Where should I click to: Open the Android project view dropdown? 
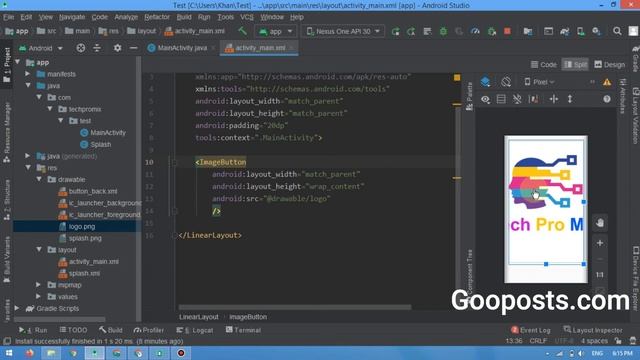(x=41, y=48)
